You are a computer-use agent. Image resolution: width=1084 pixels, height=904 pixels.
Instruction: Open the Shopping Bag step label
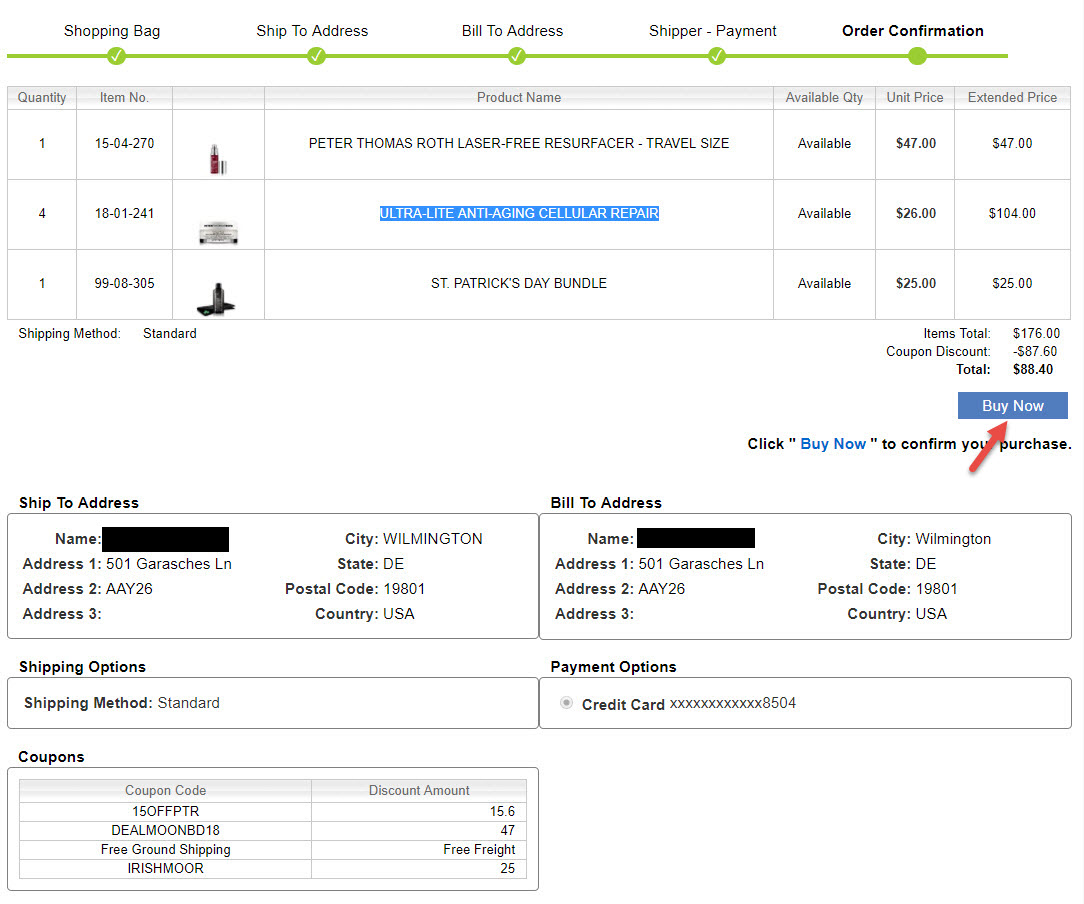click(x=112, y=31)
